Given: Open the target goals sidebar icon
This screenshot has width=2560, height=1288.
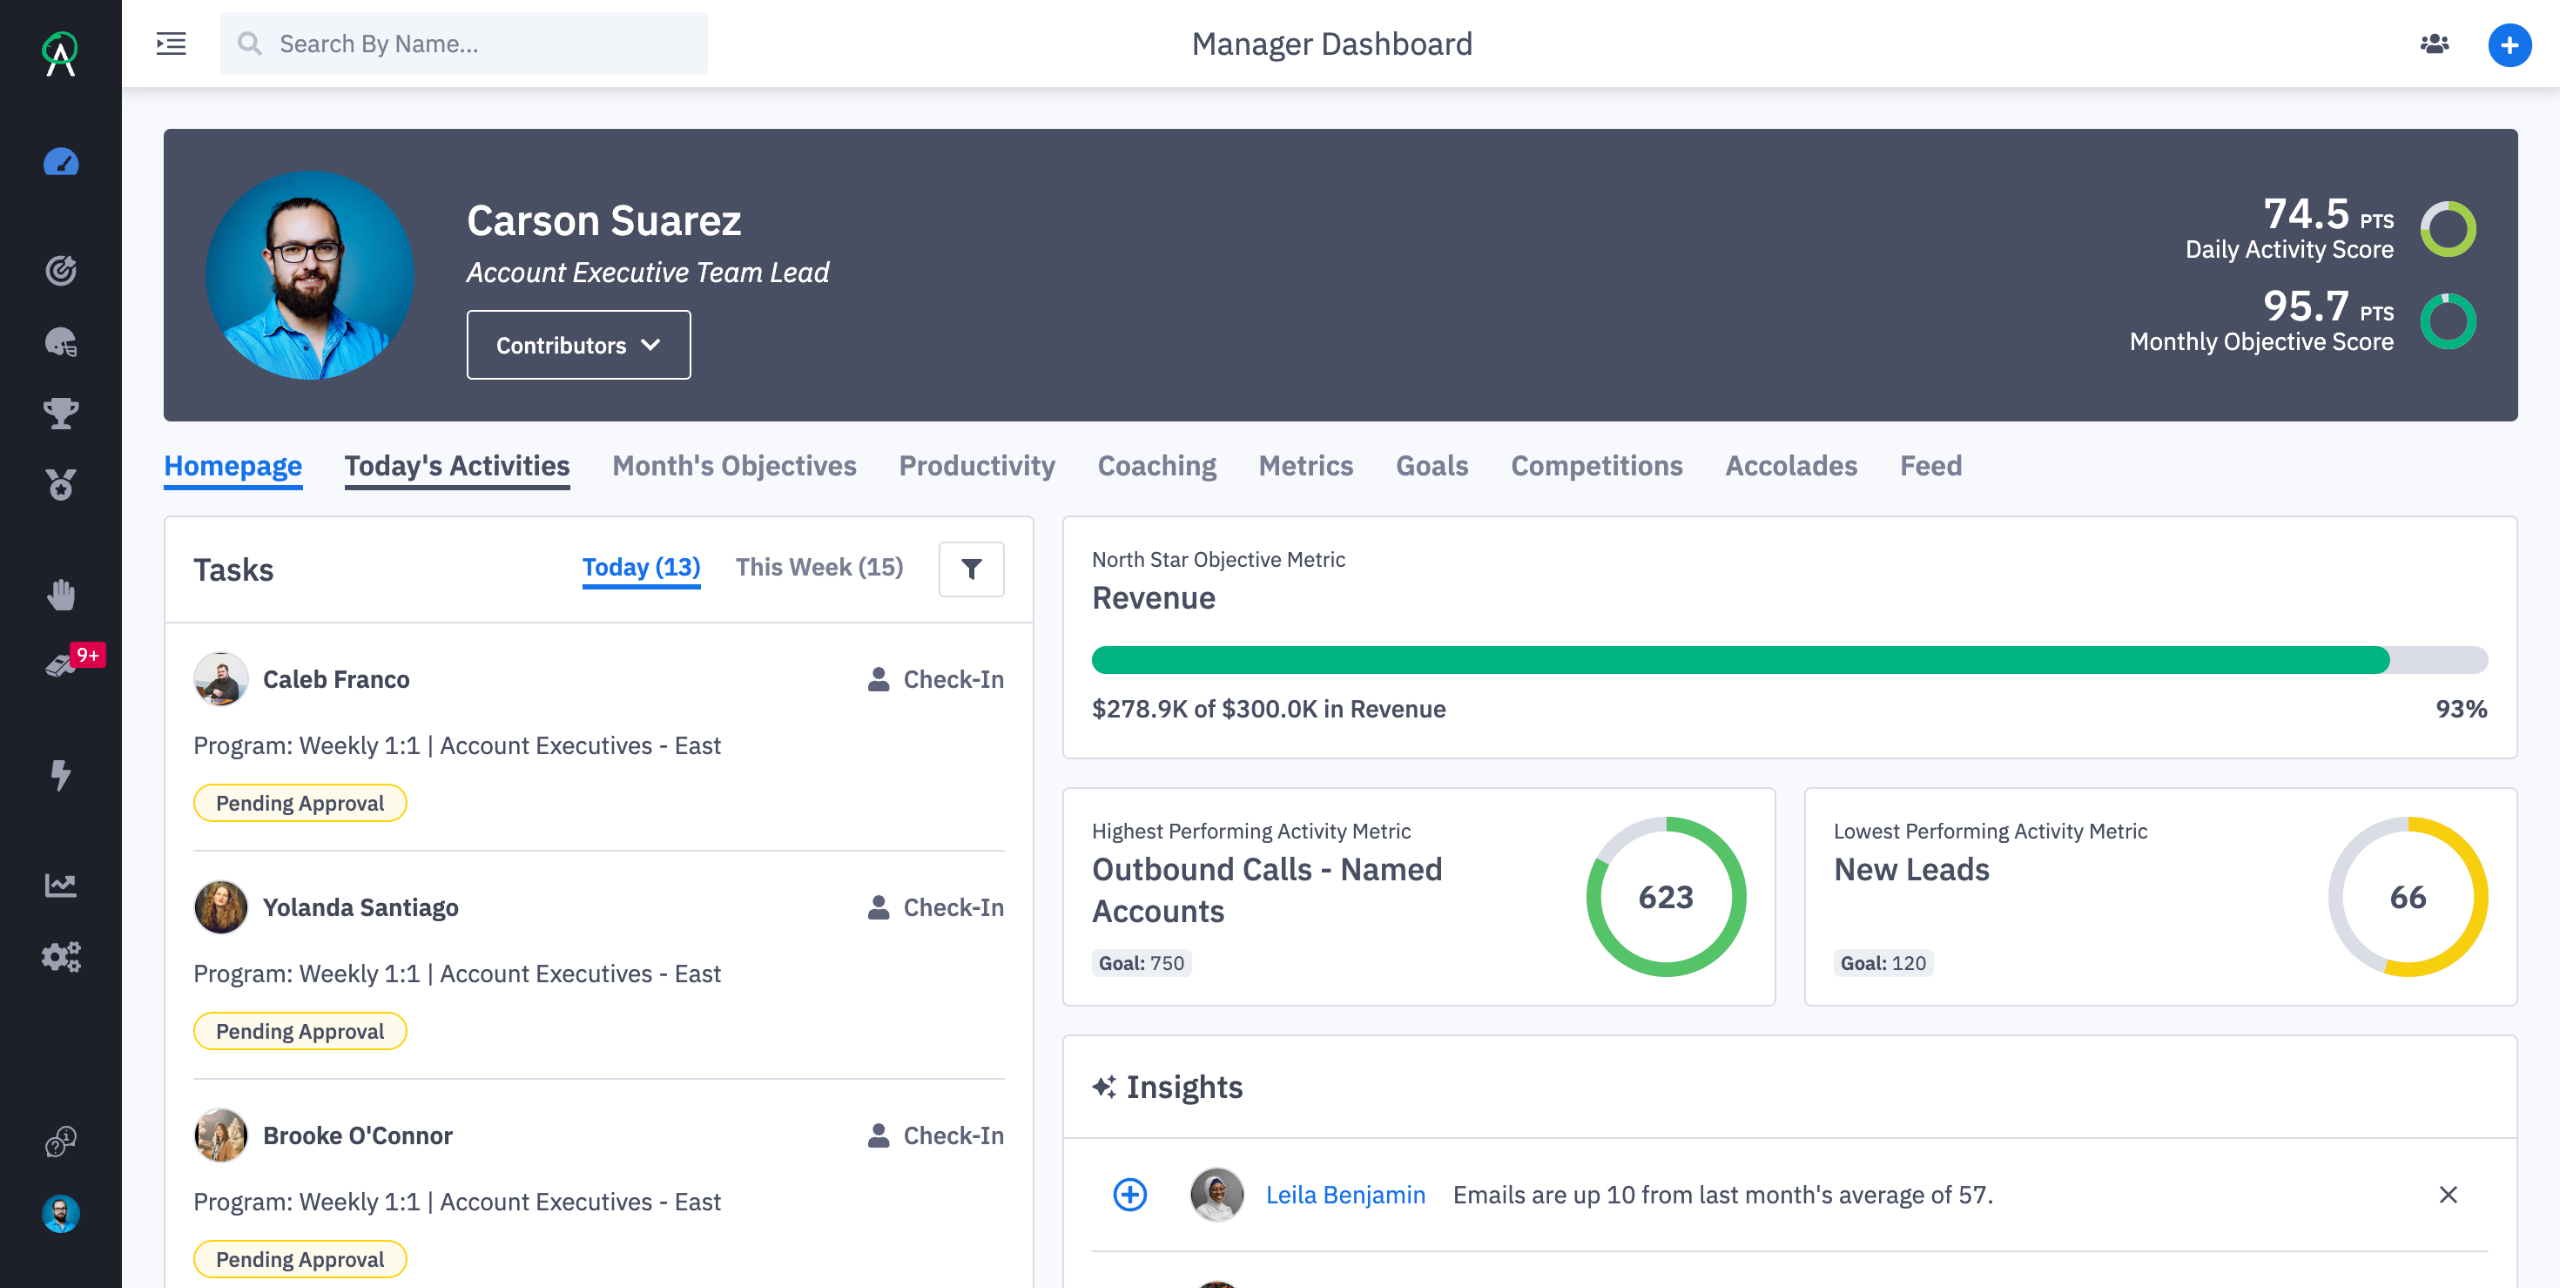Looking at the screenshot, I should click(61, 270).
